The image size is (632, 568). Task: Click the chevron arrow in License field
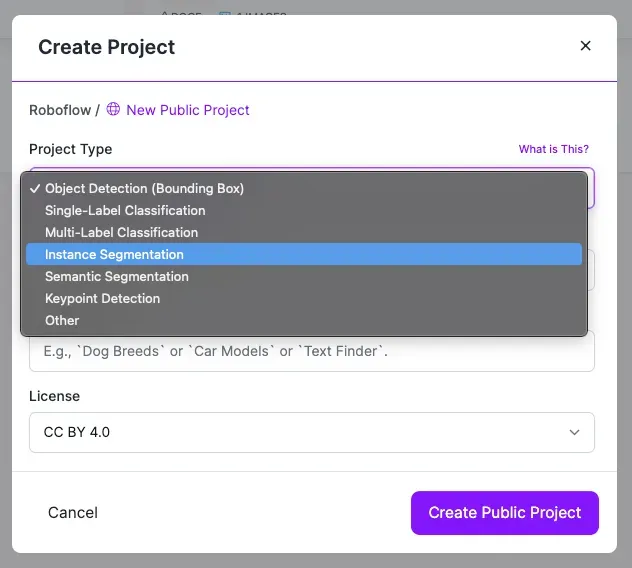574,432
